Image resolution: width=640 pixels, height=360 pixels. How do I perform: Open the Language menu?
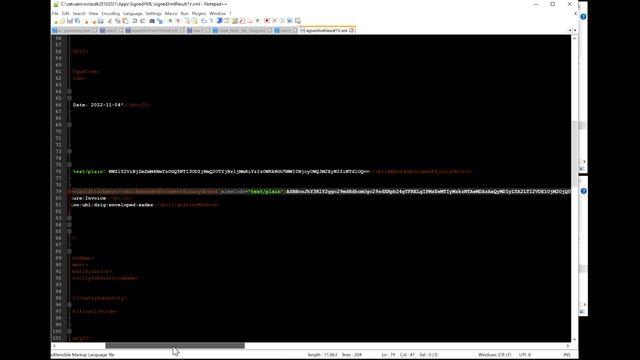click(x=133, y=13)
